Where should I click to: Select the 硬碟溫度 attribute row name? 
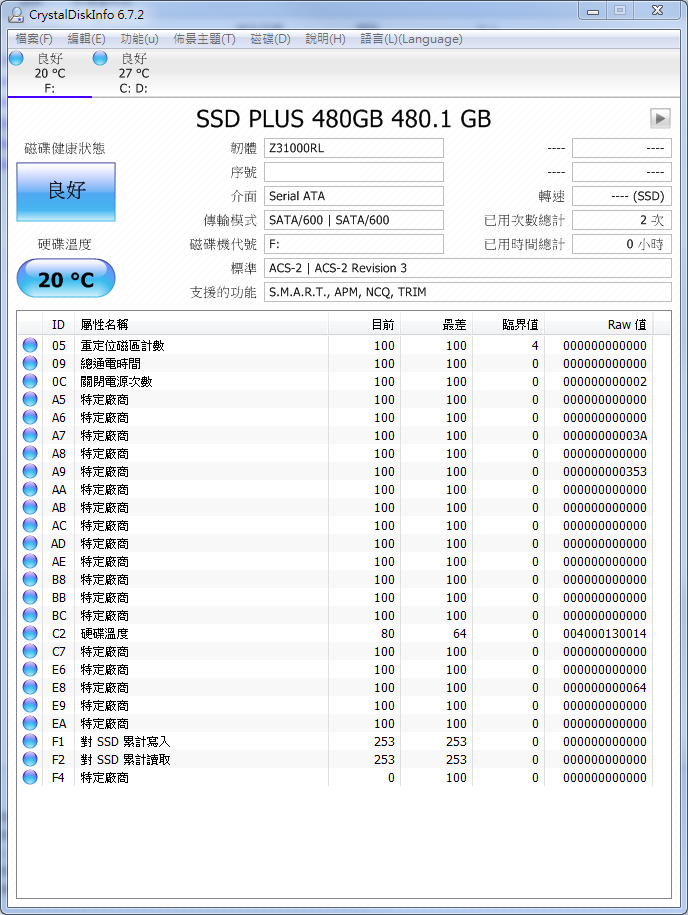tap(104, 634)
